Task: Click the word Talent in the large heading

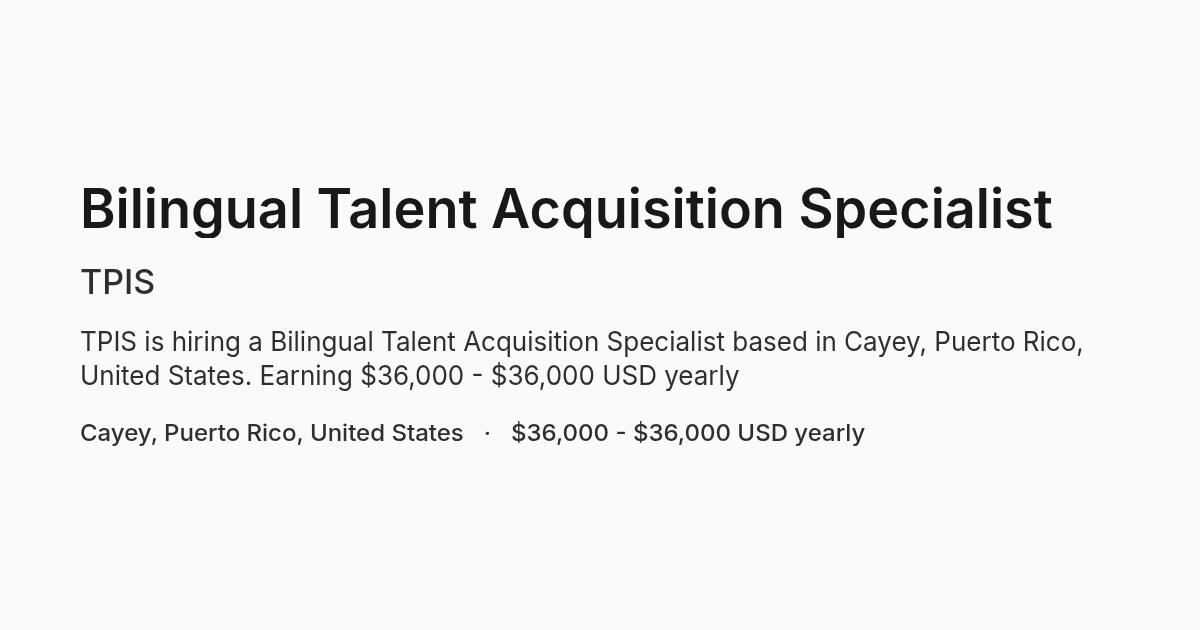Action: point(396,209)
